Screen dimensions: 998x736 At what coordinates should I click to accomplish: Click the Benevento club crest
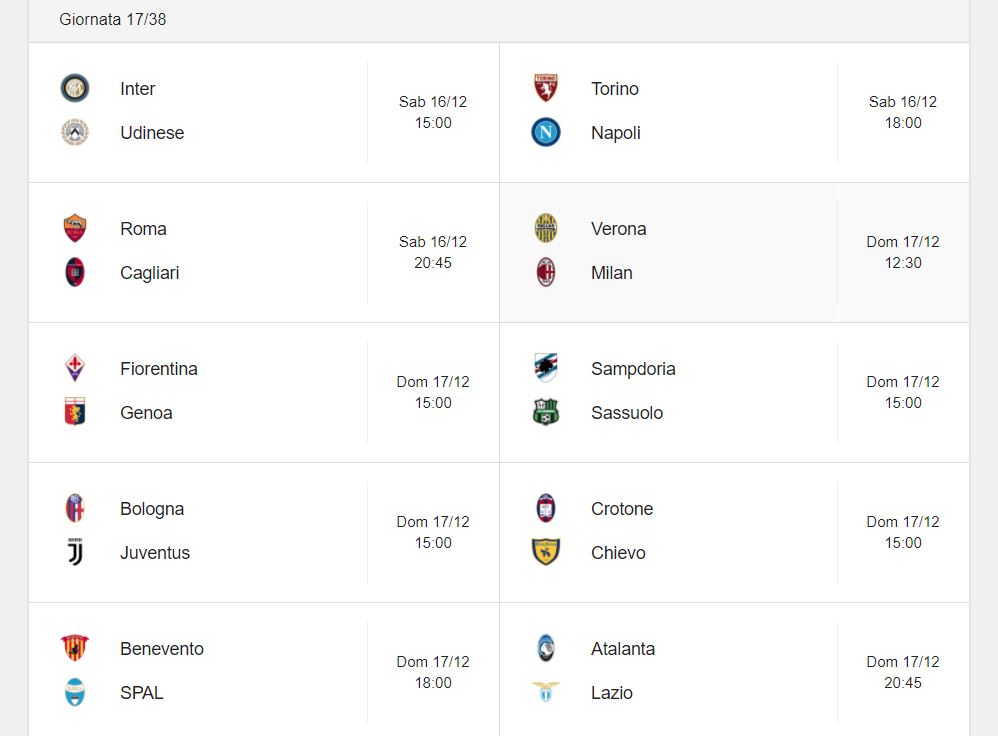pos(74,648)
